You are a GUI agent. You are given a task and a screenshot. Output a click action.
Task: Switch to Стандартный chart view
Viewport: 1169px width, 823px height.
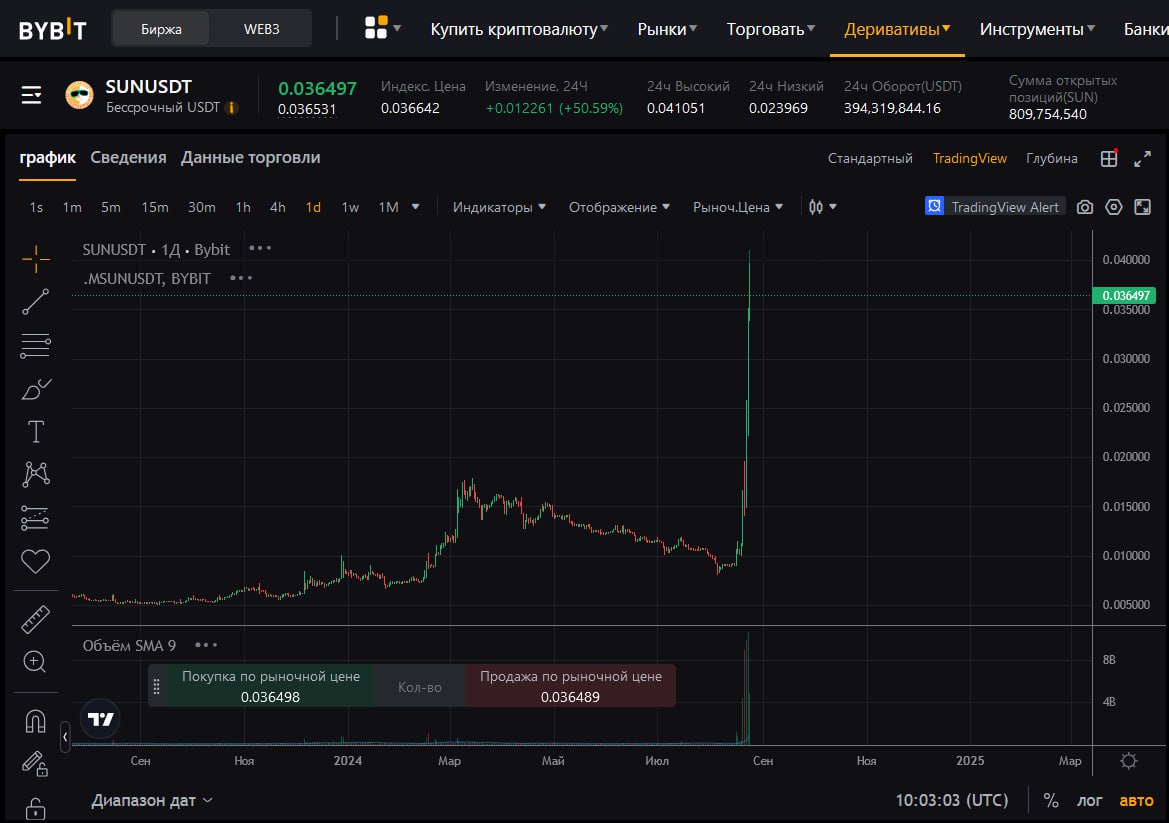(870, 158)
